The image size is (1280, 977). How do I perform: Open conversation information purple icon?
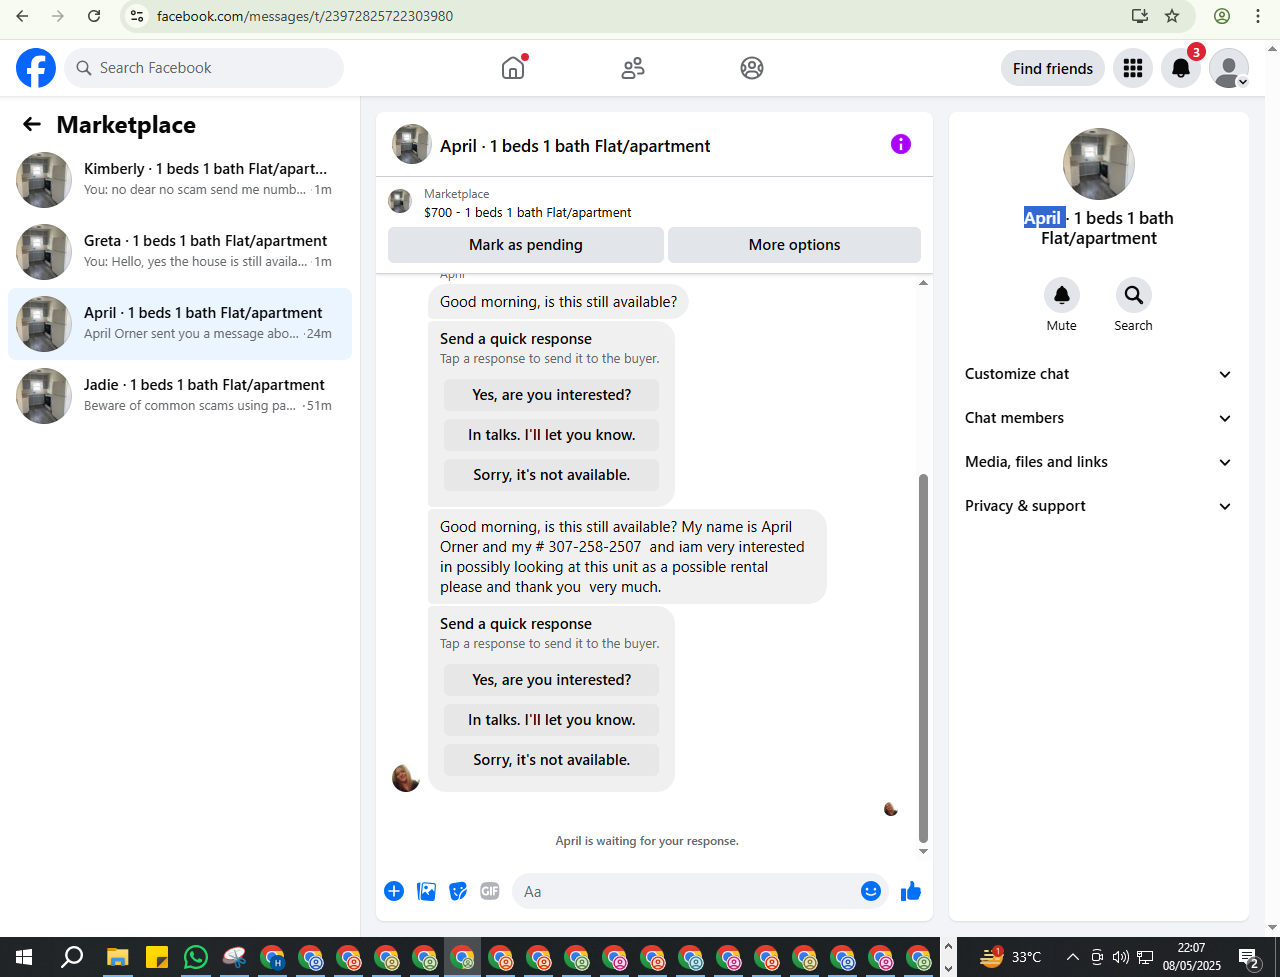[x=901, y=144]
